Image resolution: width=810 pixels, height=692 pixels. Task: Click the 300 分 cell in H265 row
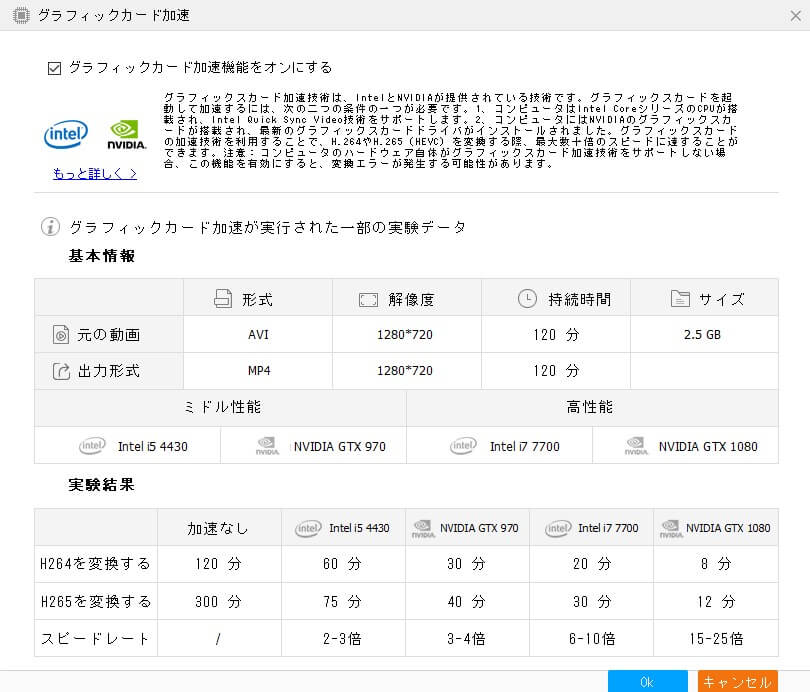[220, 602]
